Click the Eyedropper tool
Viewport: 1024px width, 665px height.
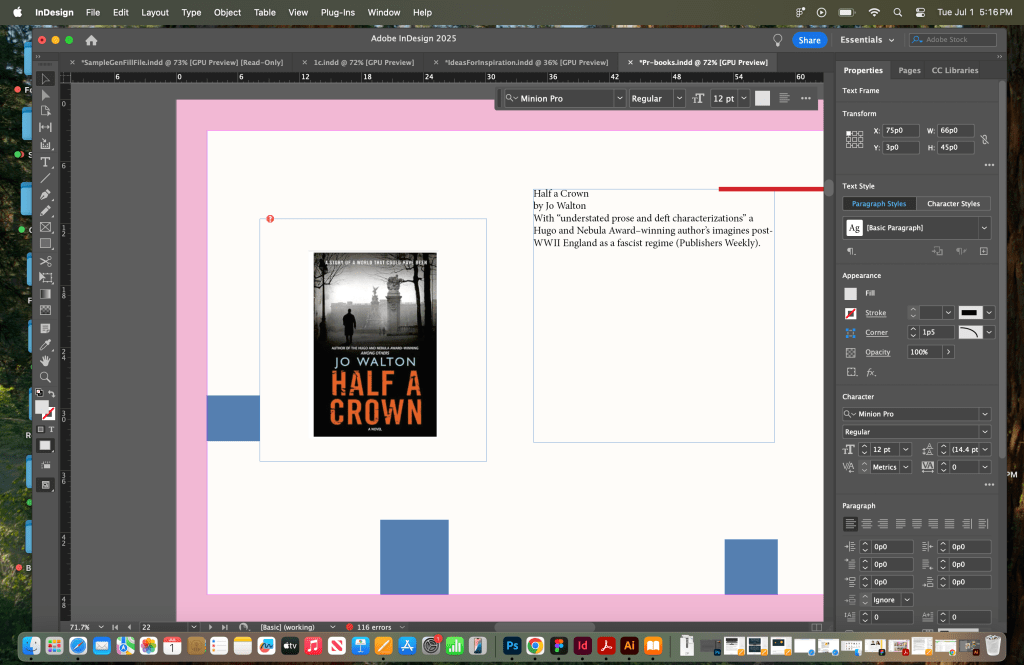(x=45, y=344)
